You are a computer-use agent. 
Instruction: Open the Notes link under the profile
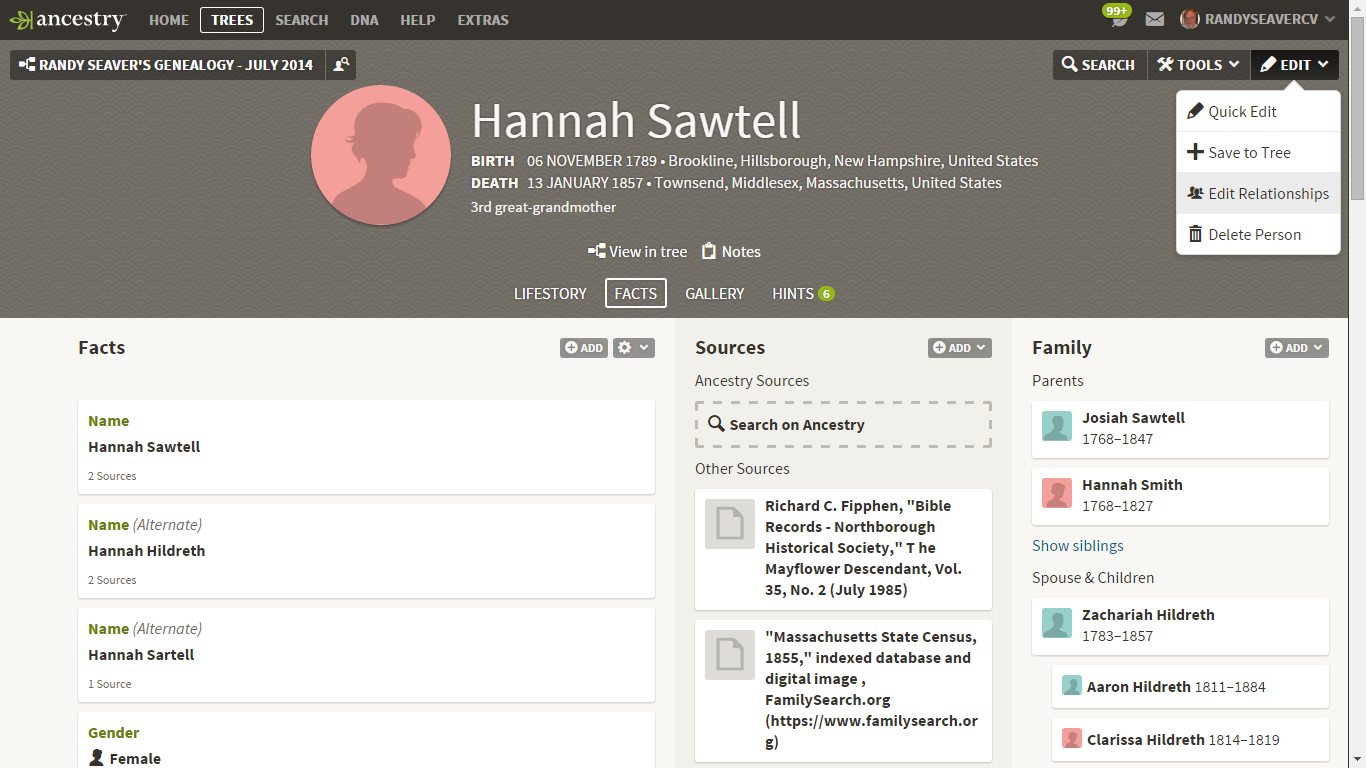pos(731,251)
